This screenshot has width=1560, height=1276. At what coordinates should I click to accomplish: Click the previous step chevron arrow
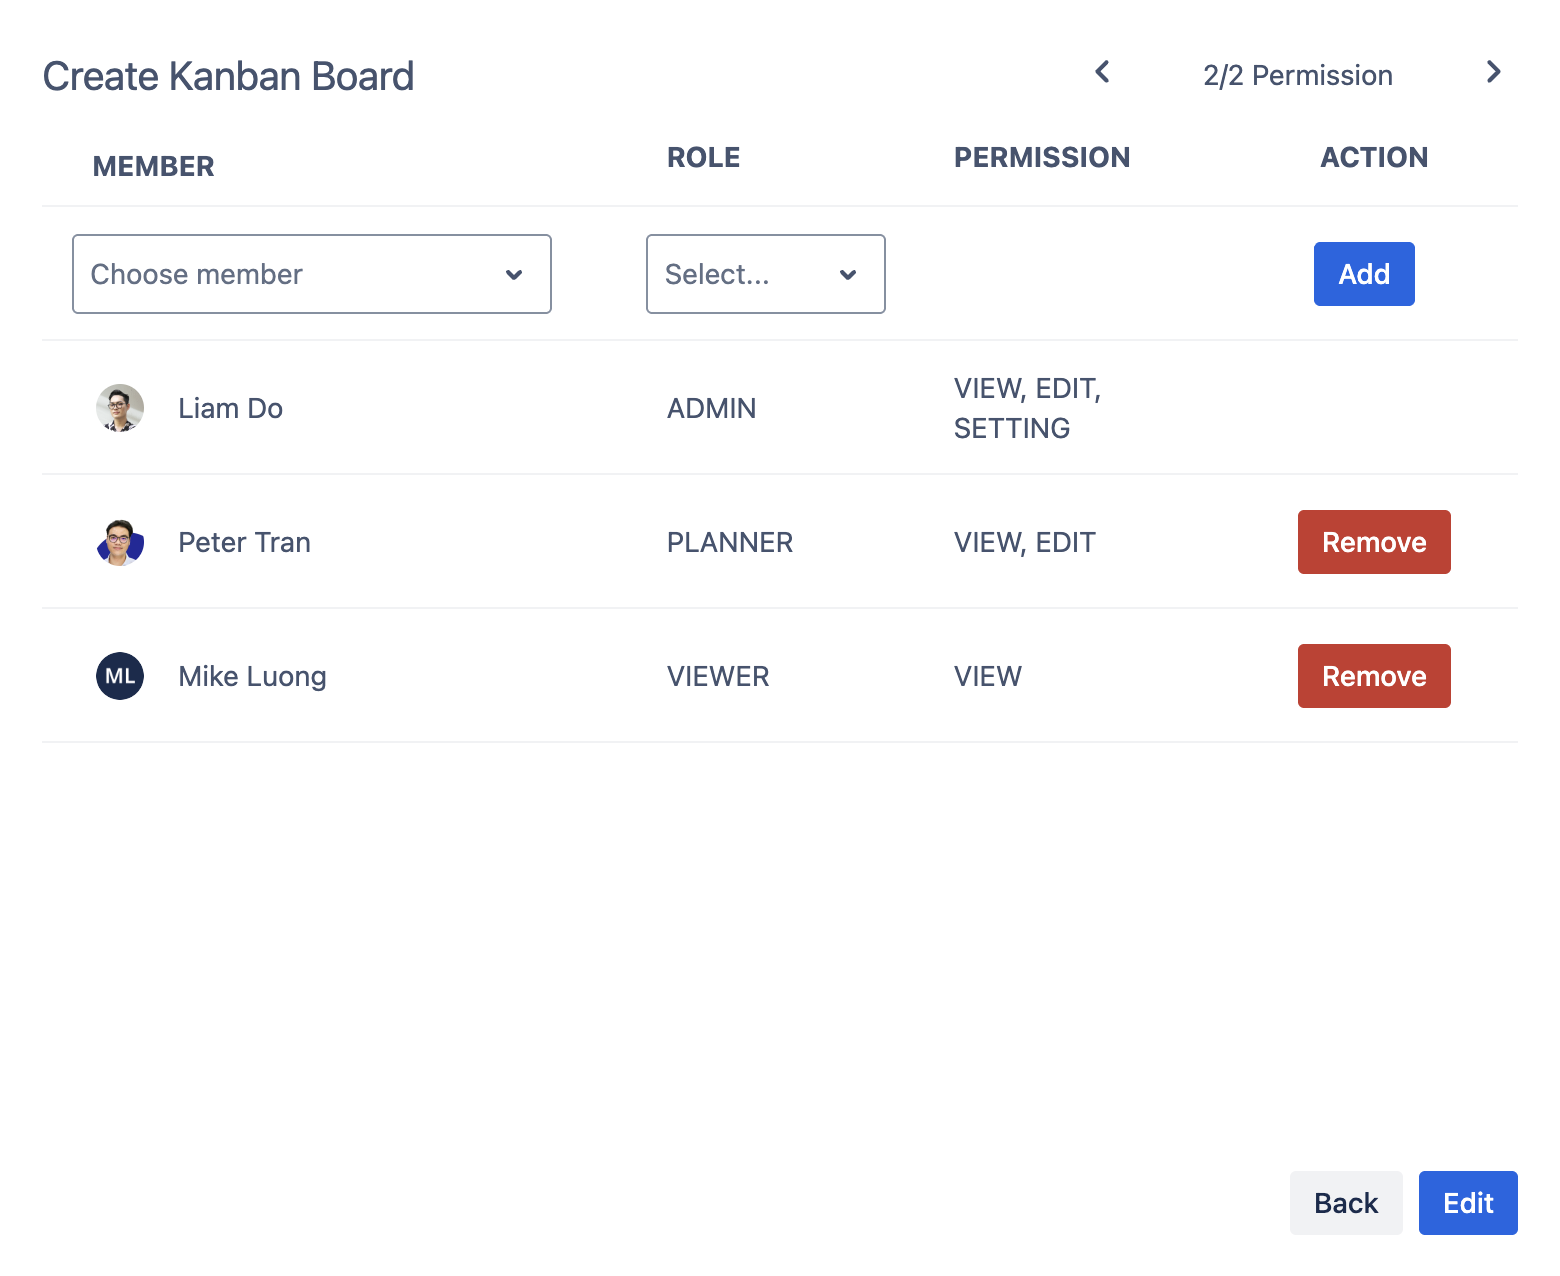point(1102,72)
